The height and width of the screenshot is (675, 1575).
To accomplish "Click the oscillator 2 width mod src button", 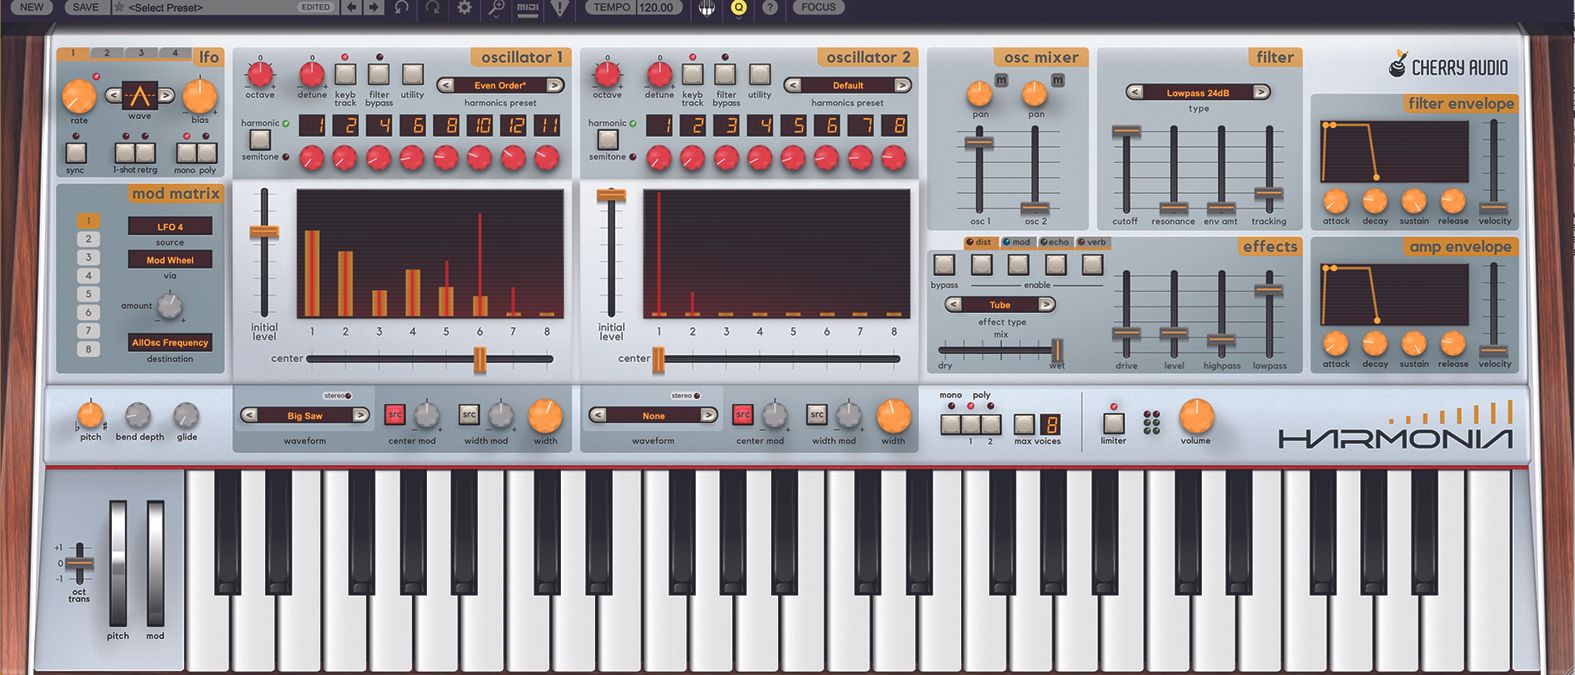I will click(x=817, y=414).
